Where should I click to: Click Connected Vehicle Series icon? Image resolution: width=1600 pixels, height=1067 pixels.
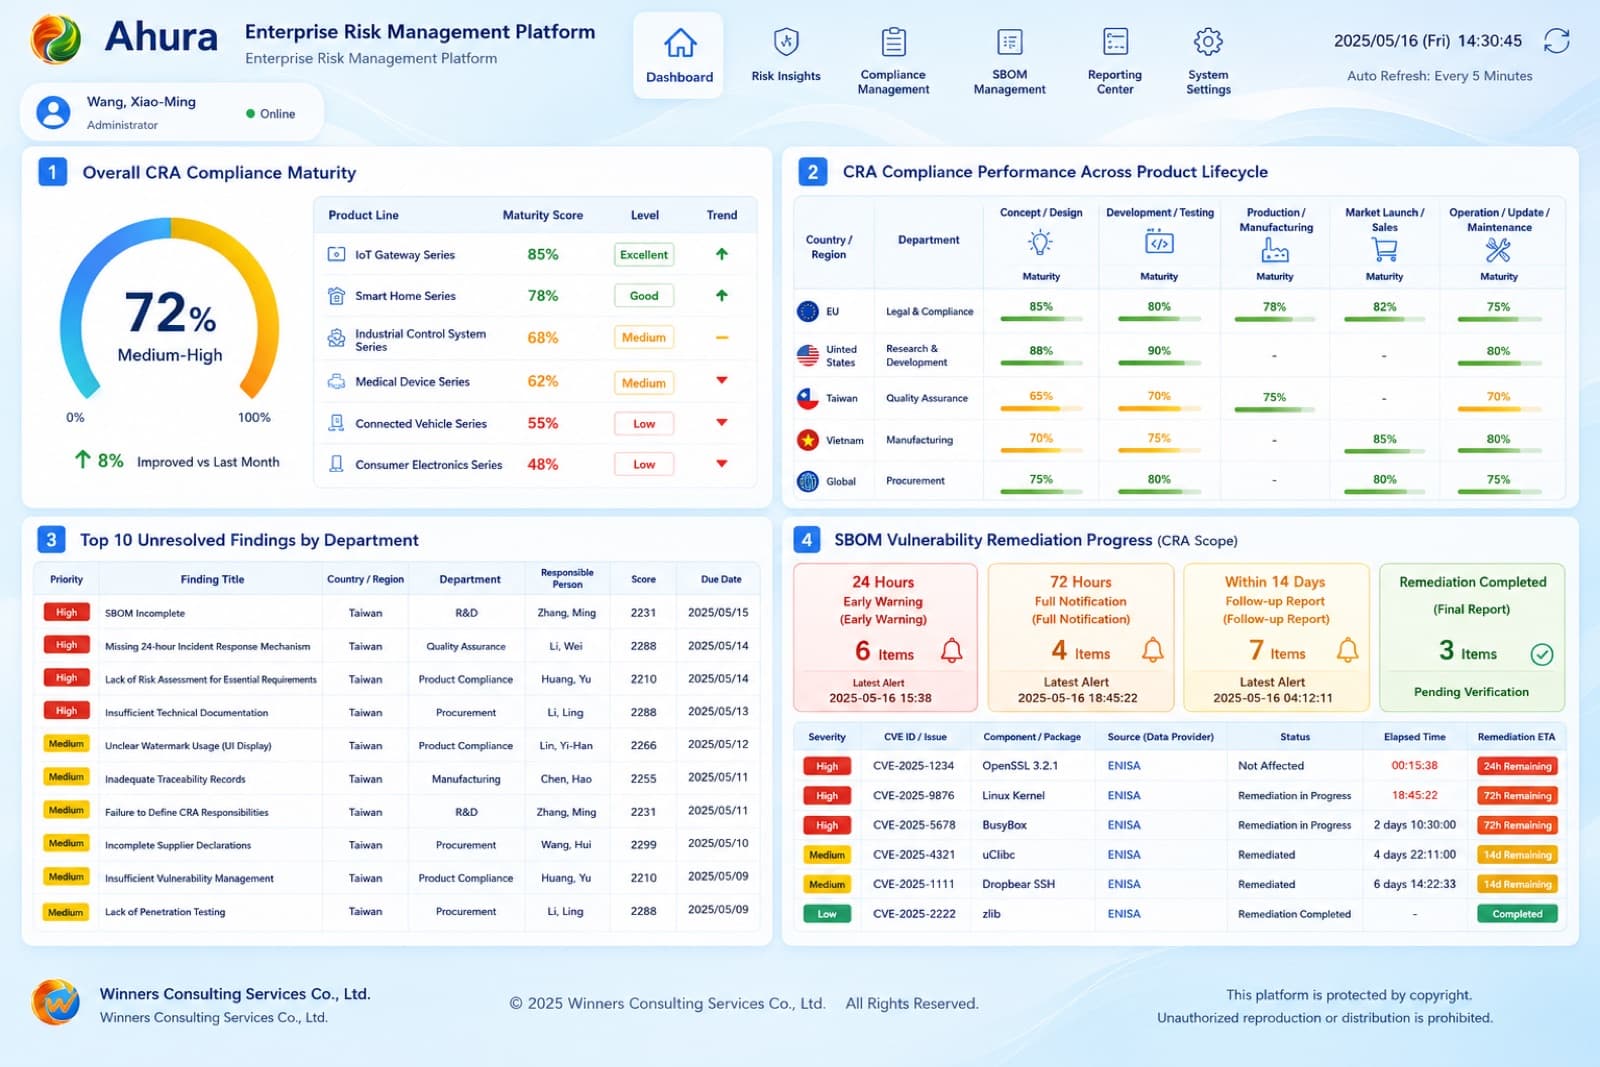(x=337, y=423)
